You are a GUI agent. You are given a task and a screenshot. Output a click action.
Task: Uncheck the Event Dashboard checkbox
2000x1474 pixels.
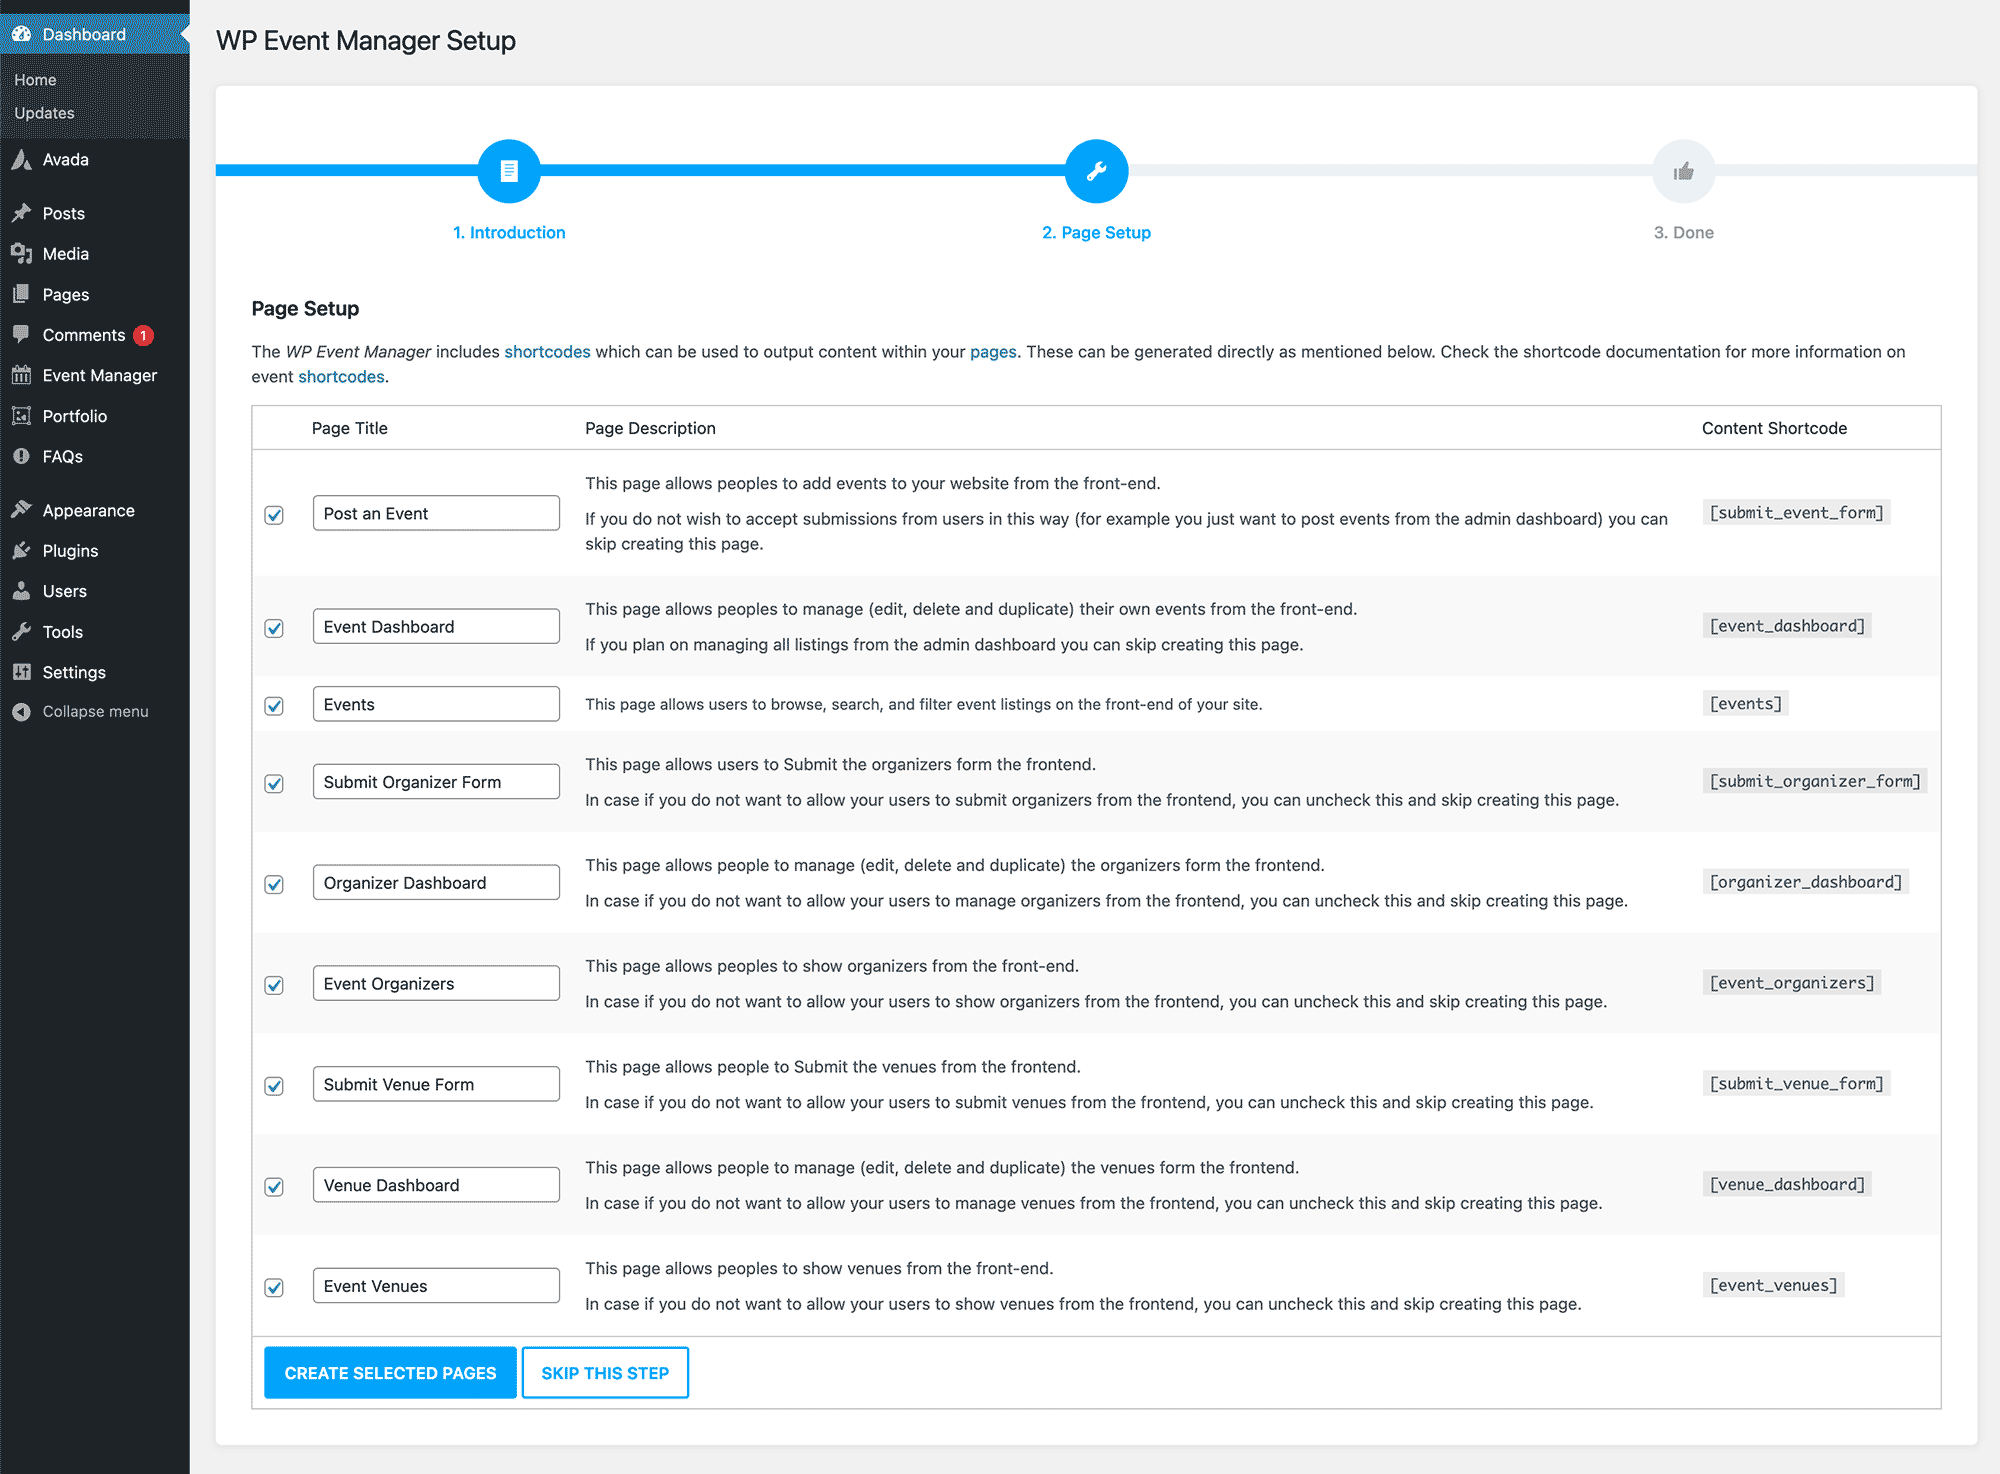[x=274, y=628]
